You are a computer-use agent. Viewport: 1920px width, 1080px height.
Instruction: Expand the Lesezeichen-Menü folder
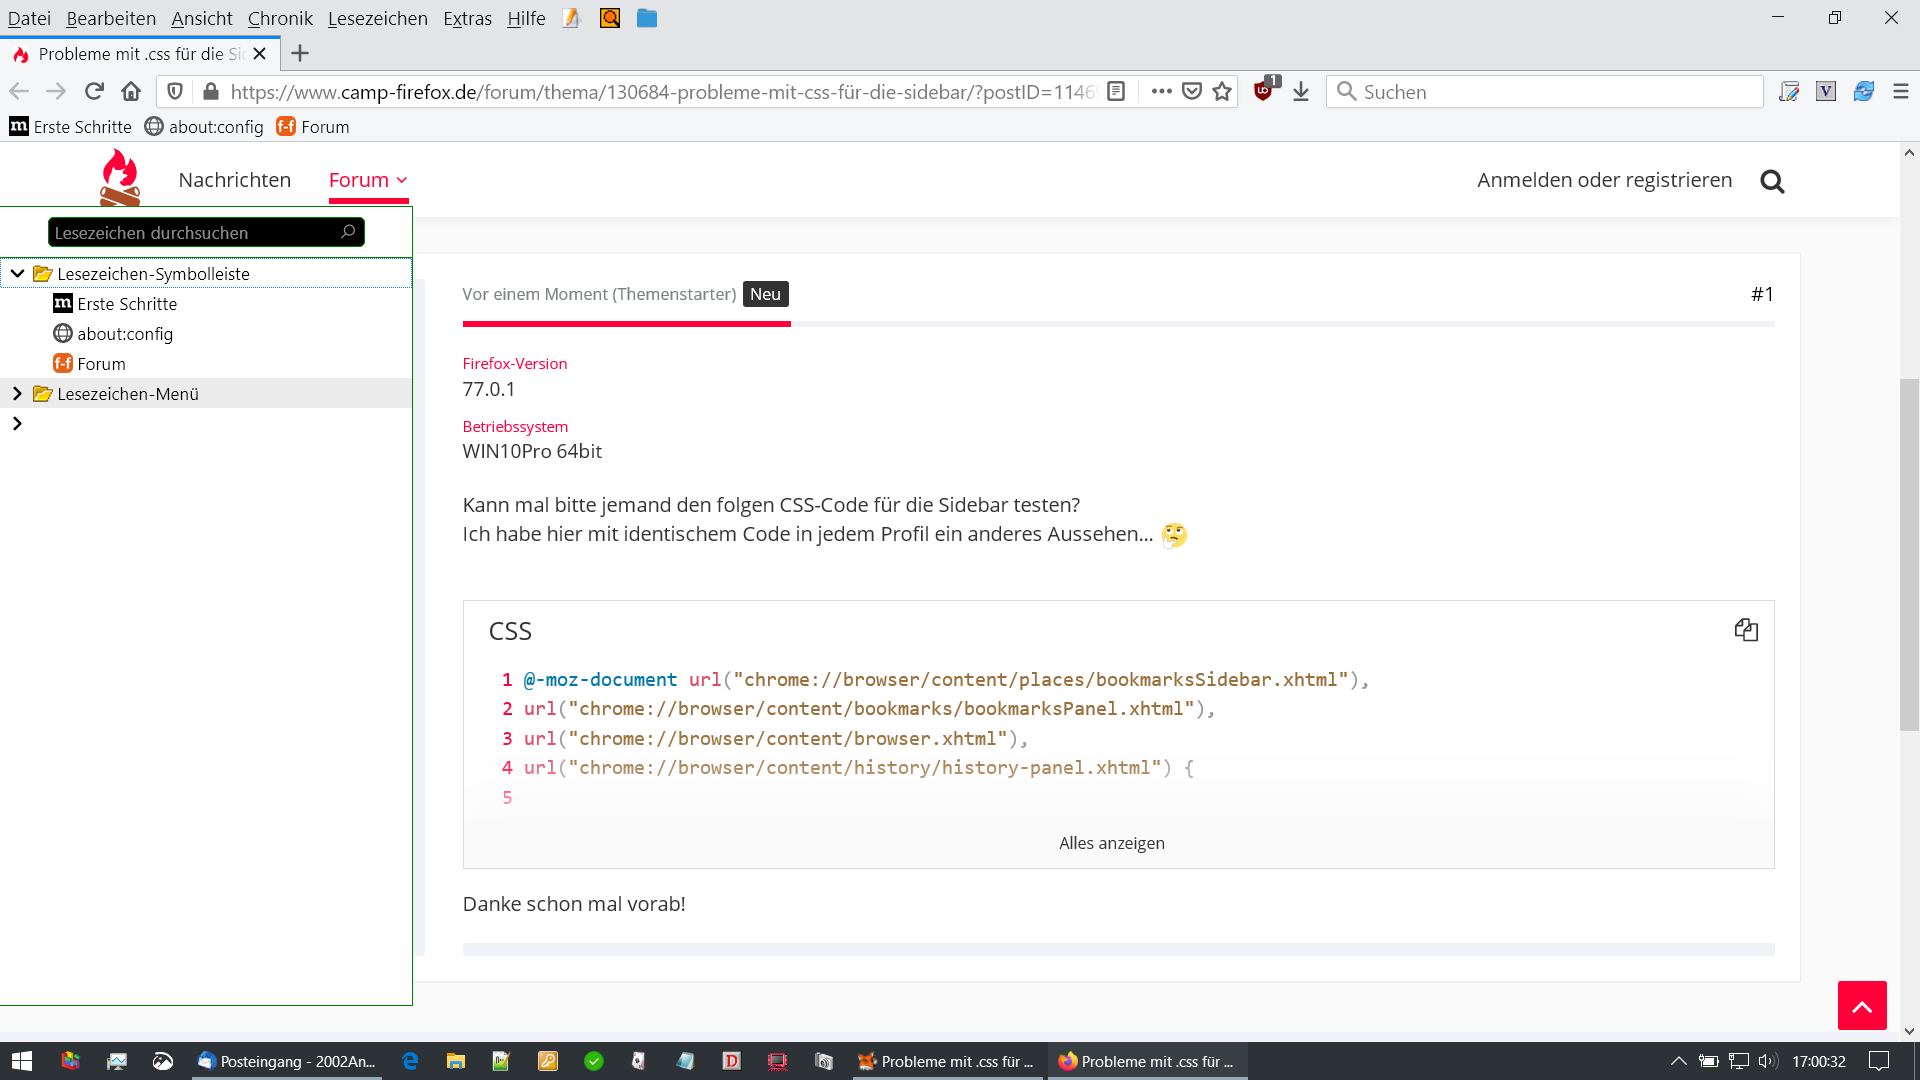[x=17, y=394]
